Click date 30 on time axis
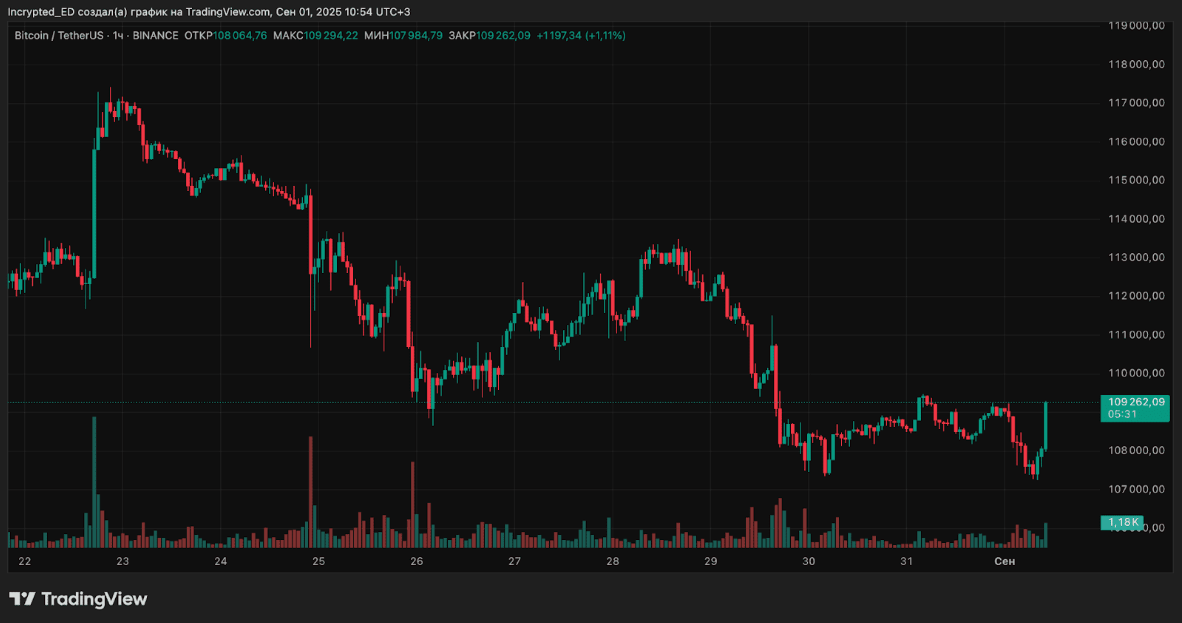 point(809,561)
